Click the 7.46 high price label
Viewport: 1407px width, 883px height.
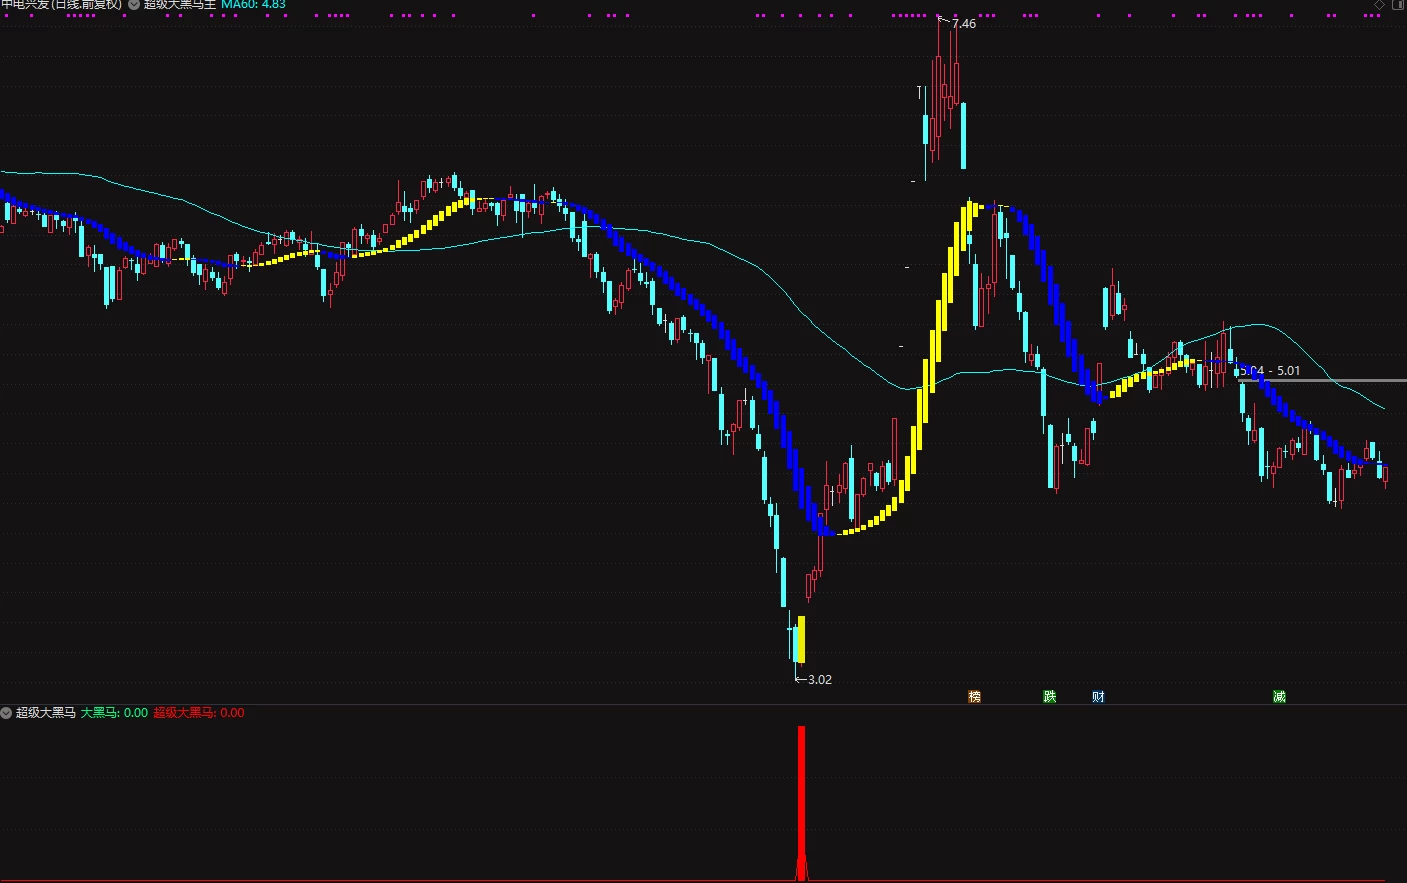tap(964, 24)
